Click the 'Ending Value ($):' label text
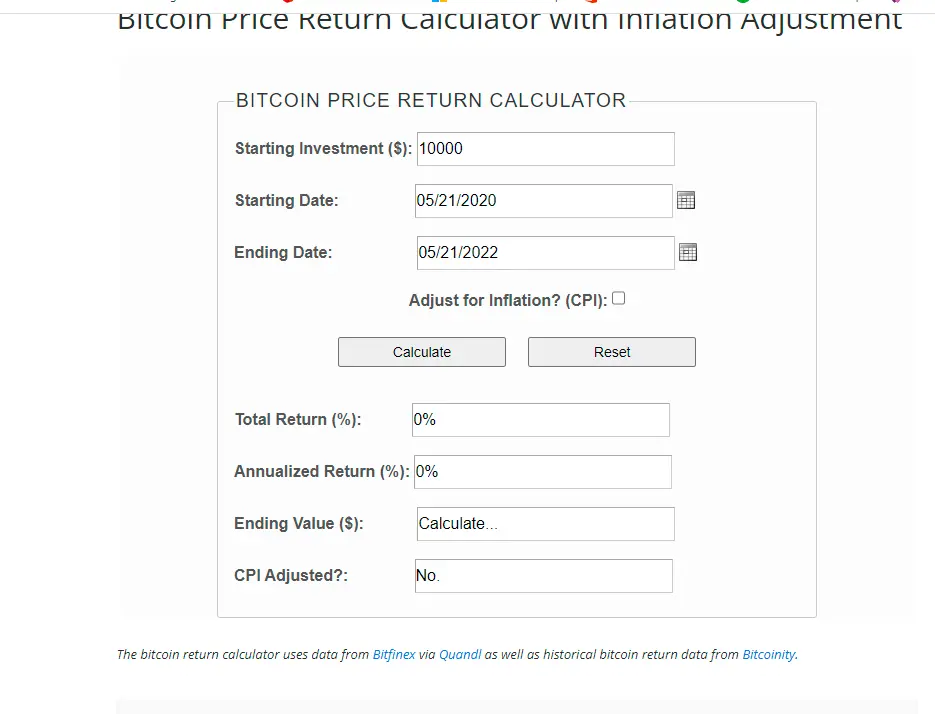The height and width of the screenshot is (714, 935). (x=299, y=524)
